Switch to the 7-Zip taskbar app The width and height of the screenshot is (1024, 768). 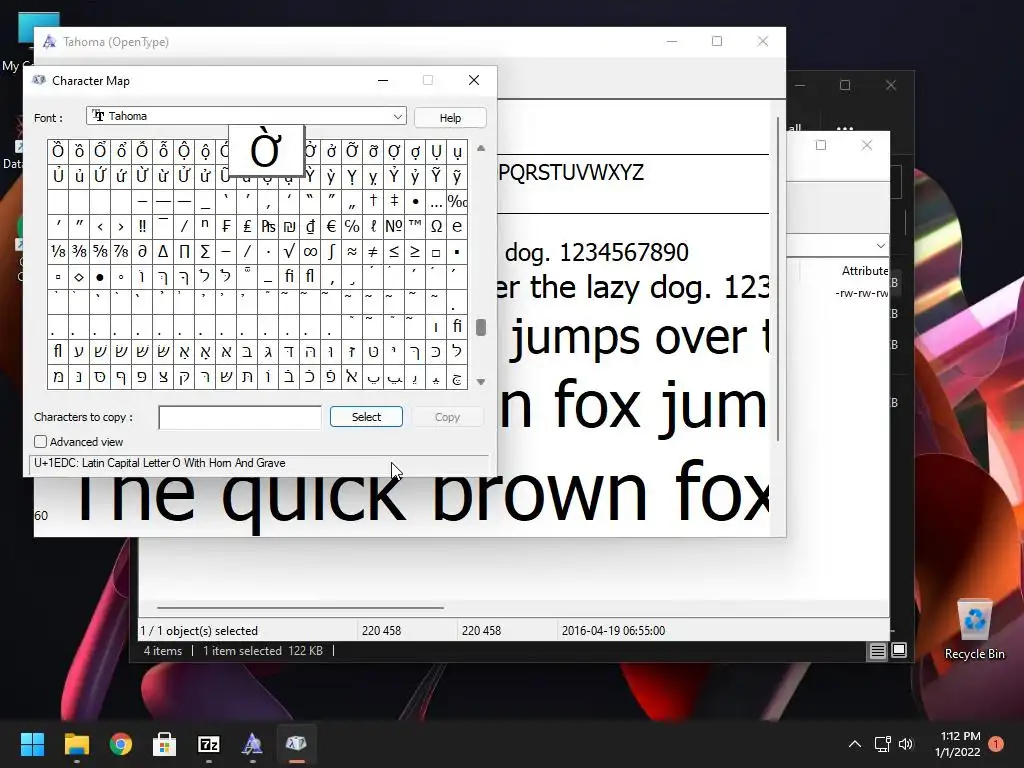(209, 744)
